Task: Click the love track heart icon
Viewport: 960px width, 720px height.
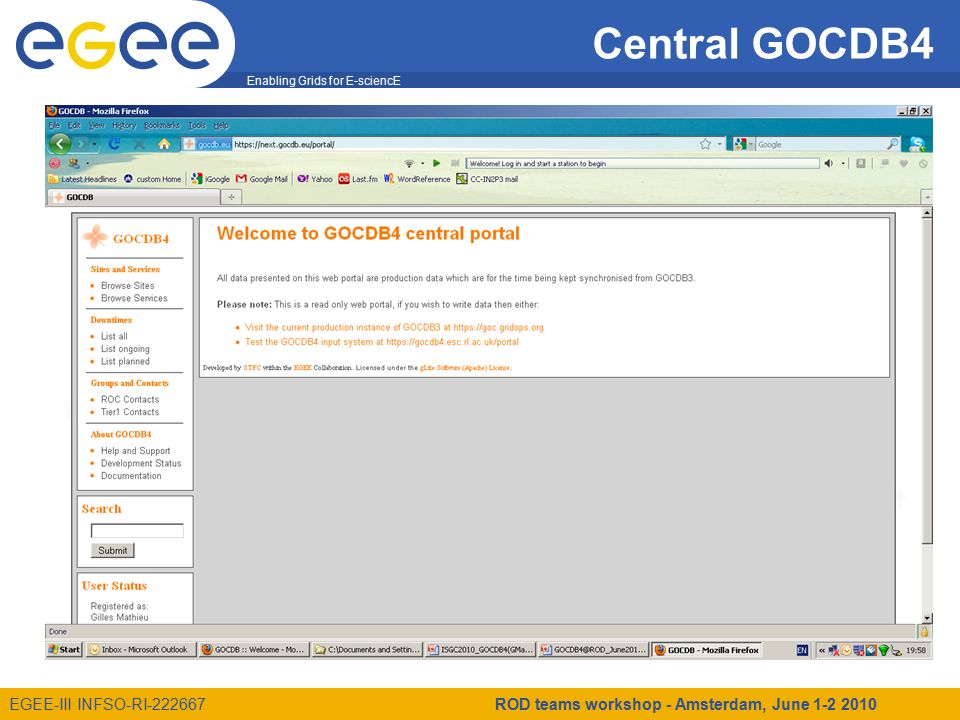Action: pyautogui.click(x=903, y=163)
